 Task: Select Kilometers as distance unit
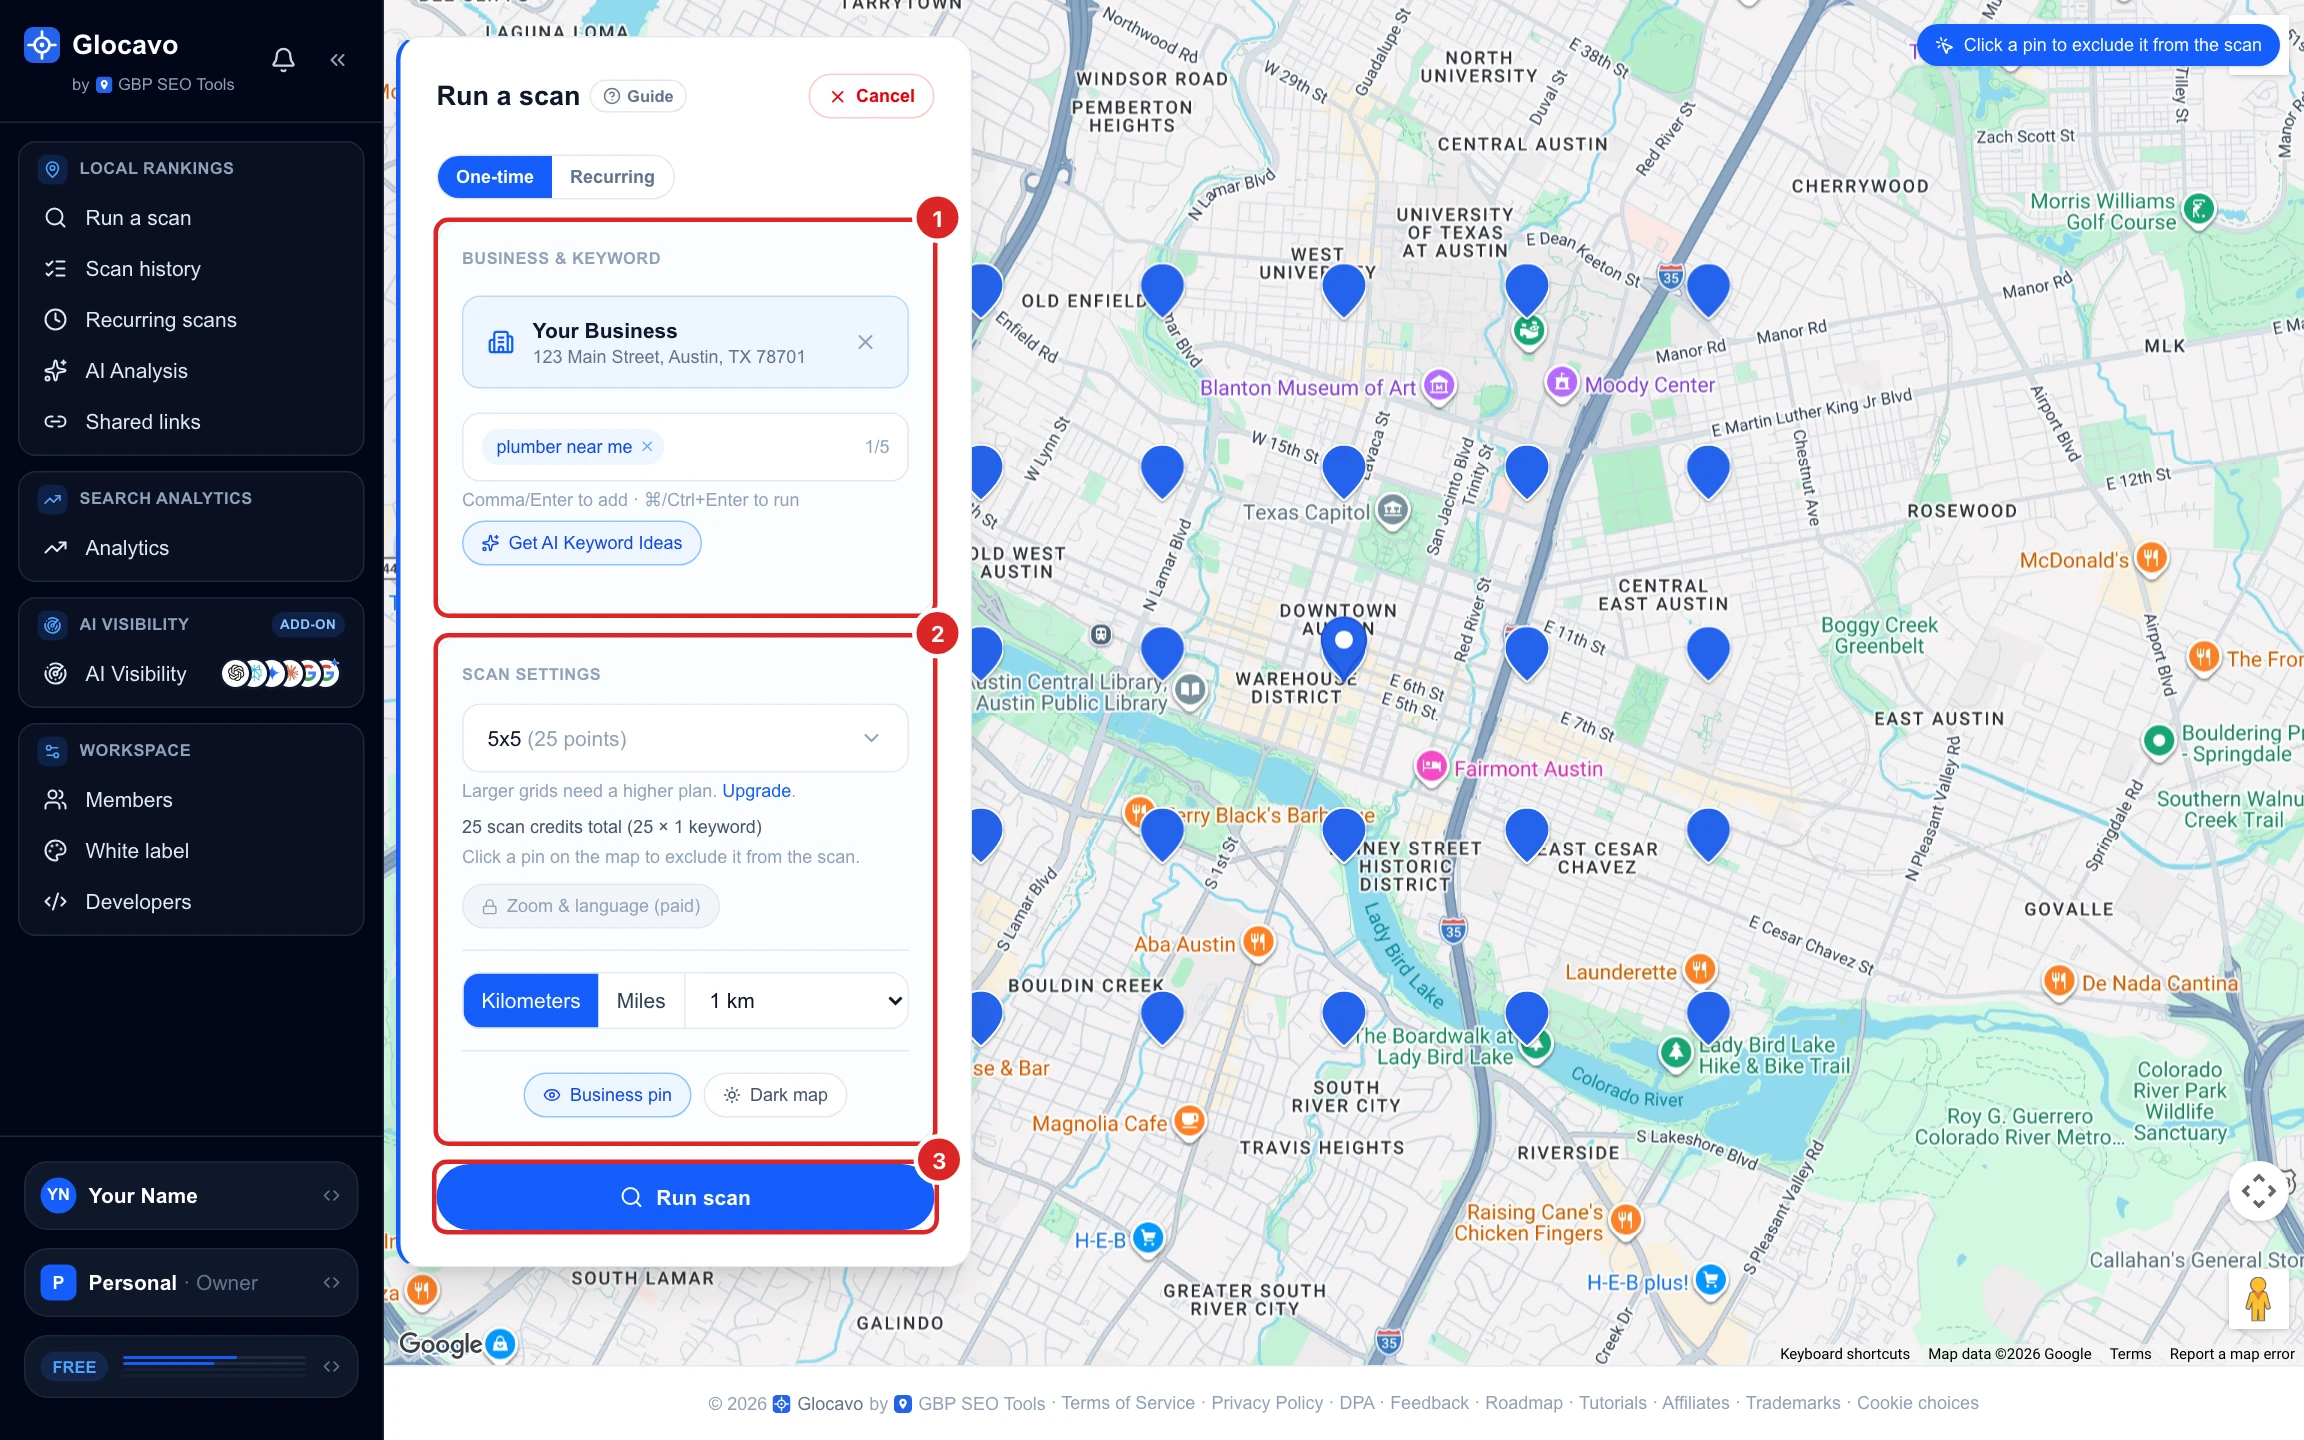(531, 1001)
